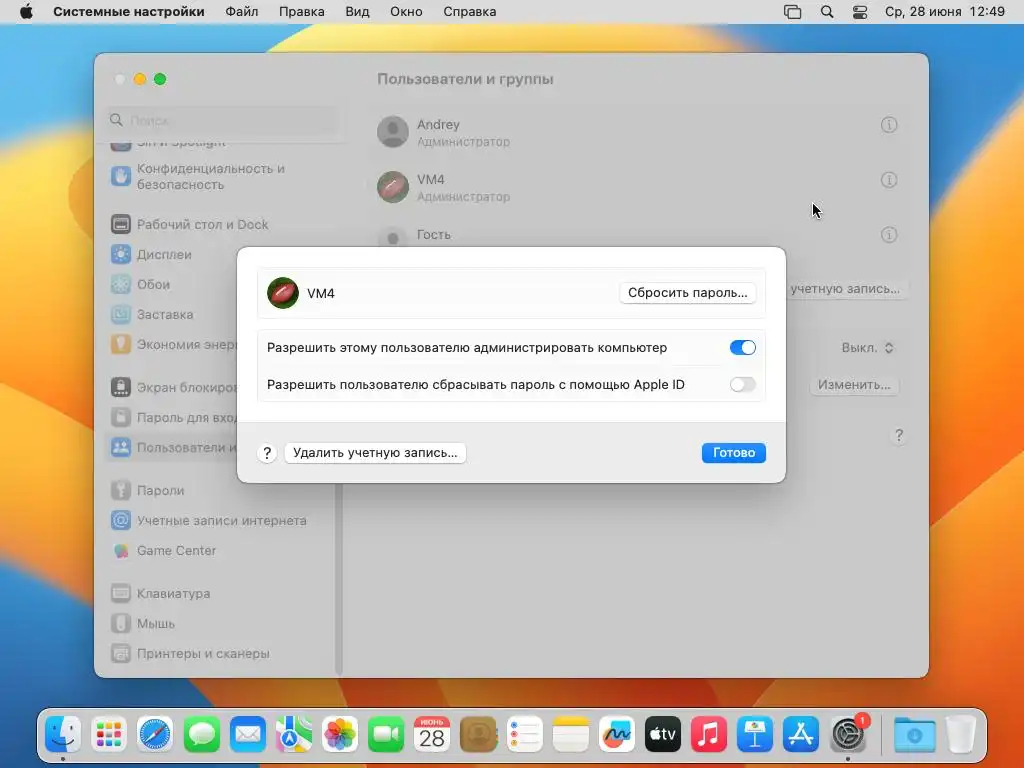This screenshot has height=768, width=1024.
Task: Toggle administrator permission for VM4 user
Action: point(743,347)
